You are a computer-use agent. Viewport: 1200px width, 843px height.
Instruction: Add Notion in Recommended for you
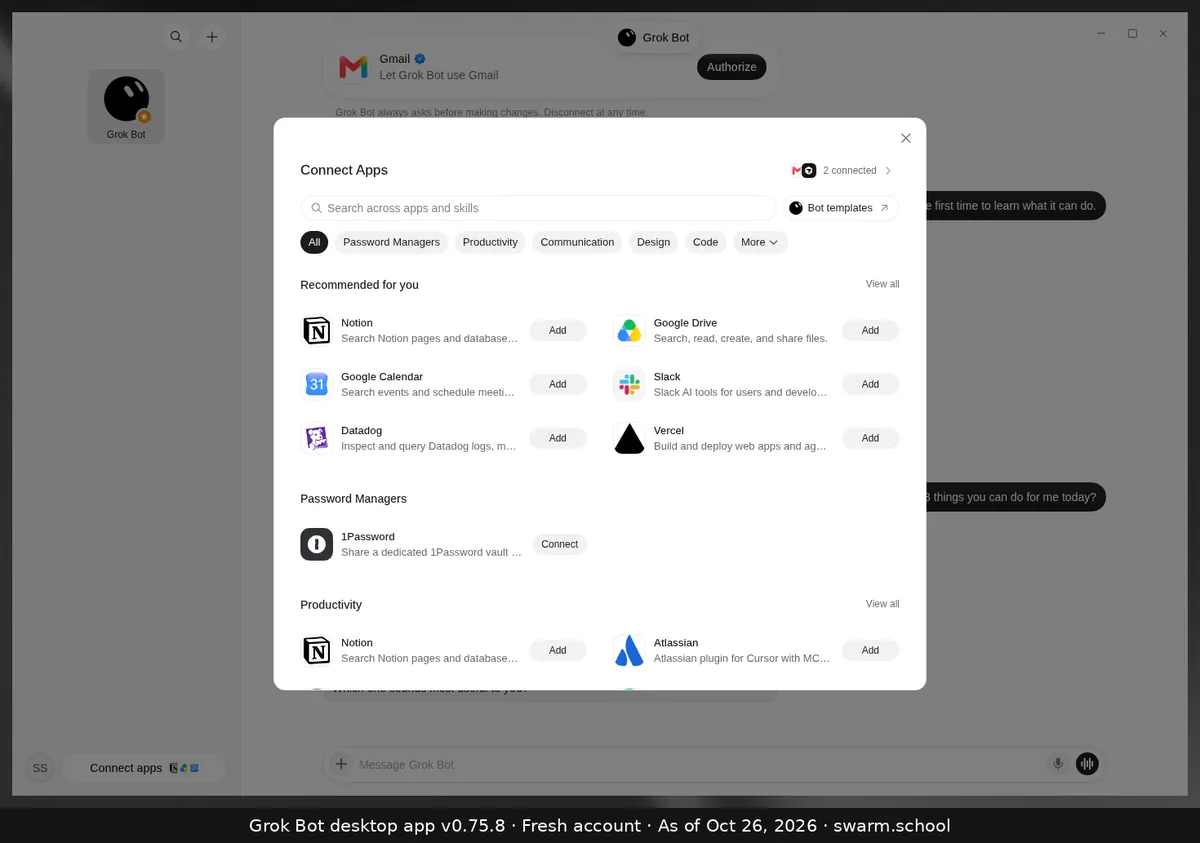click(558, 331)
